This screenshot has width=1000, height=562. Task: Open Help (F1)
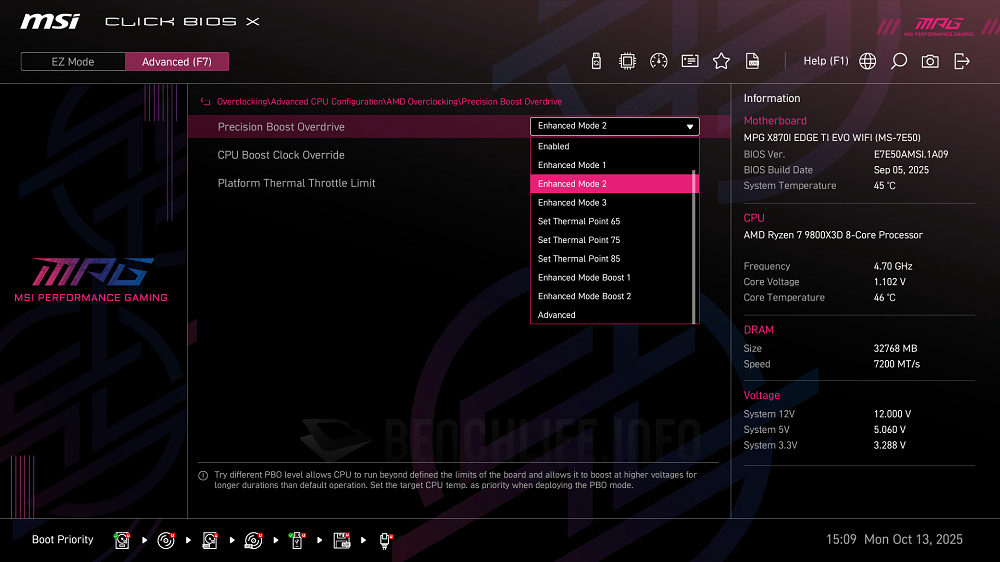pyautogui.click(x=825, y=61)
